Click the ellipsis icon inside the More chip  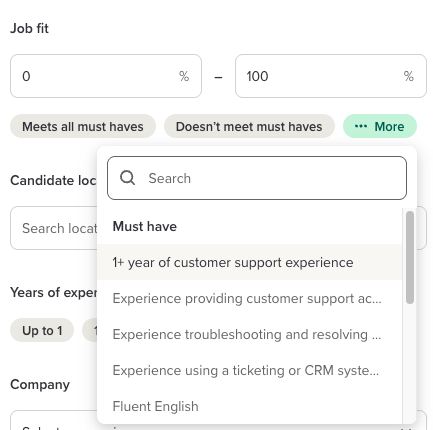click(x=361, y=126)
